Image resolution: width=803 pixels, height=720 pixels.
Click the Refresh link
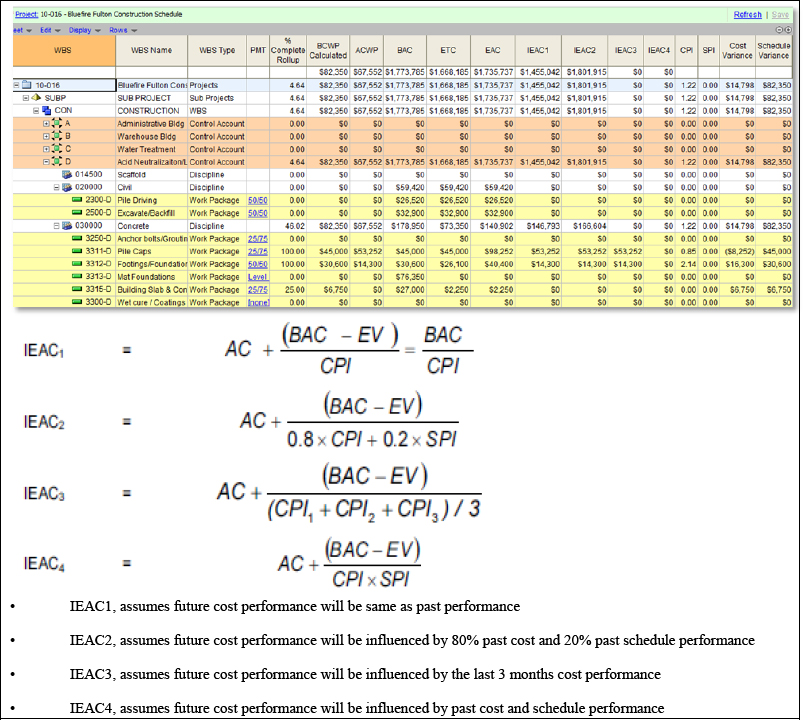pos(747,14)
